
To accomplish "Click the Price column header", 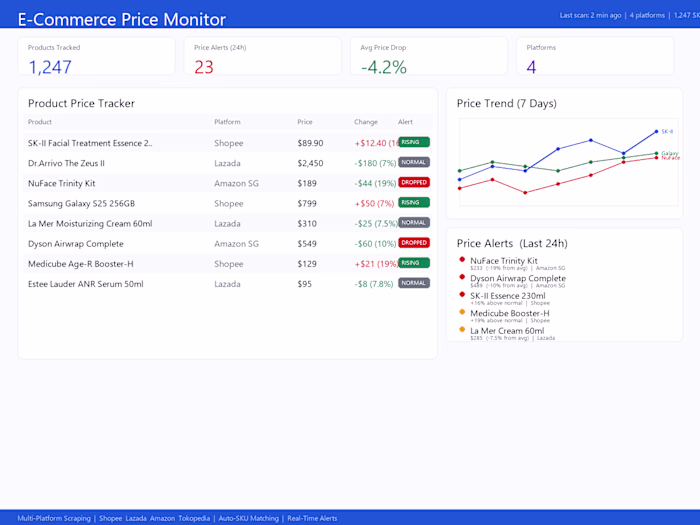I will 305,122.
